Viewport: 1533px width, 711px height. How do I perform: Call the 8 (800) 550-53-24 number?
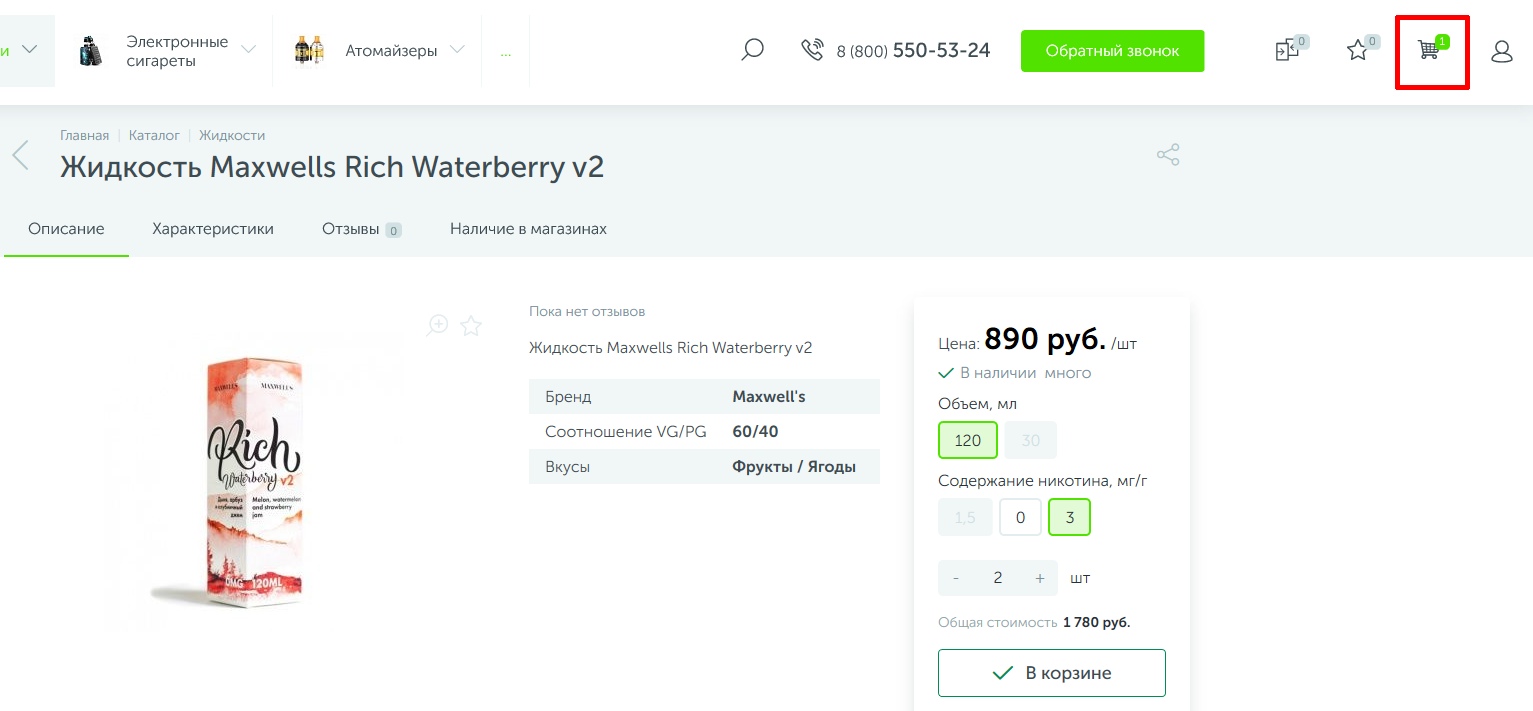point(913,50)
